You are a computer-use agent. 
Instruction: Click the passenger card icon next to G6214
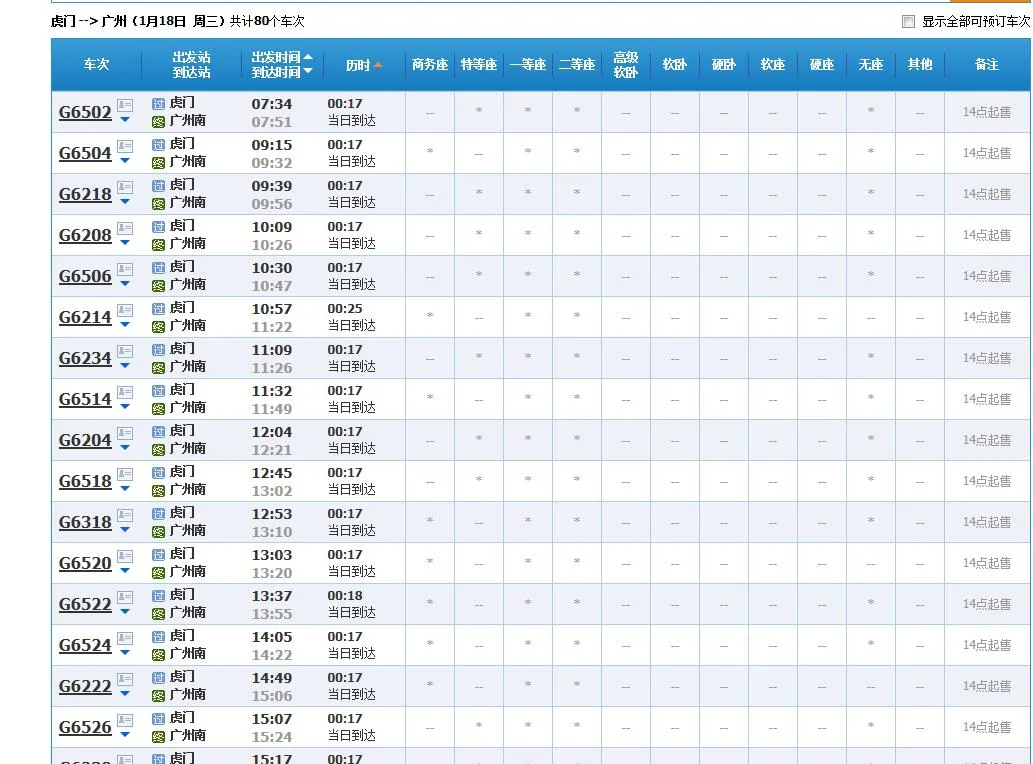point(123,312)
